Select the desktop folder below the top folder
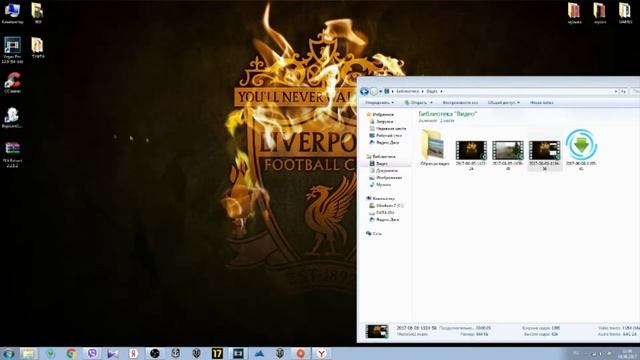The width and height of the screenshot is (640, 360). [x=38, y=48]
